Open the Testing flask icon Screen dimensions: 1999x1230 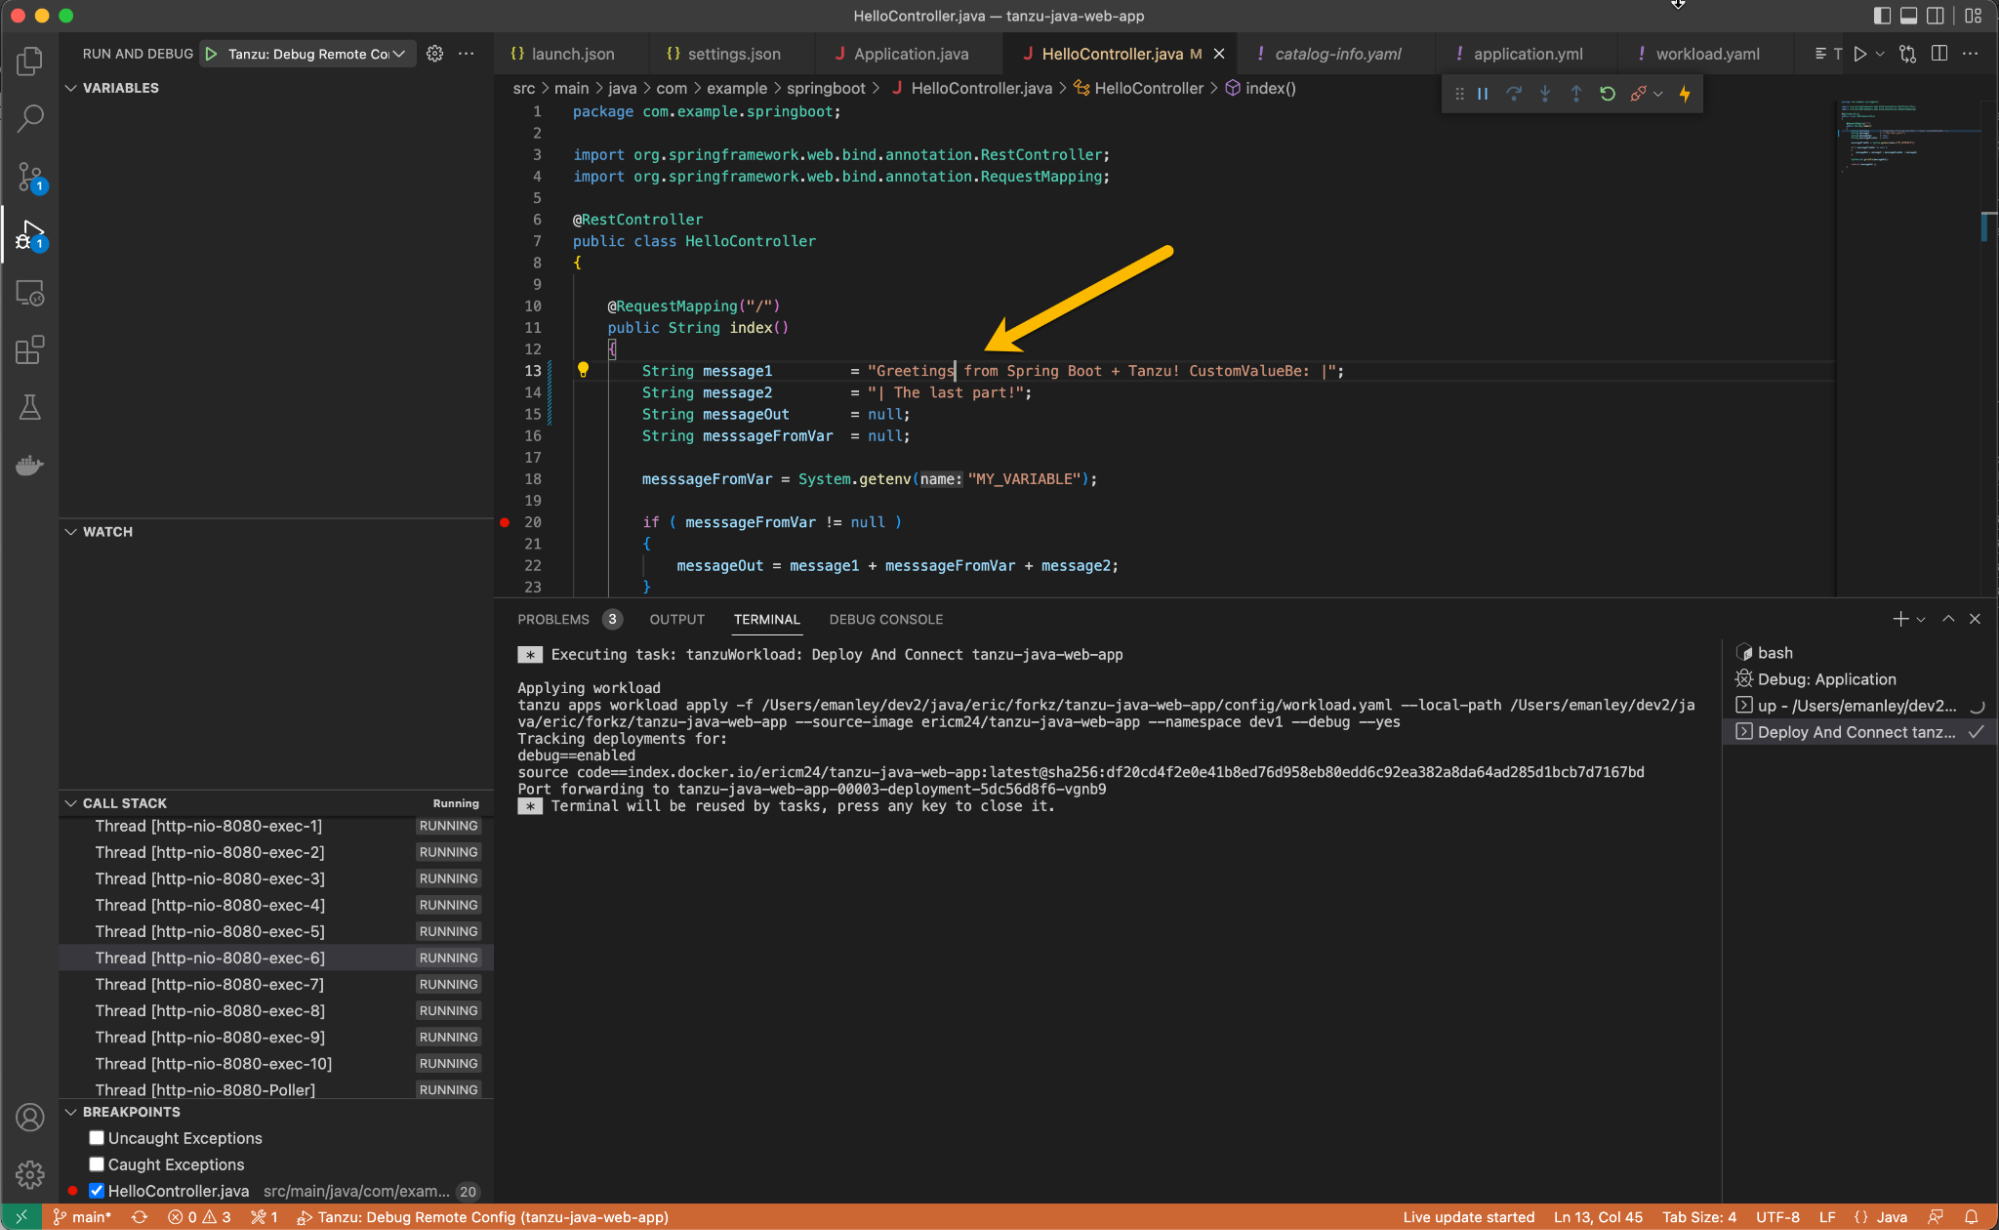pos(30,408)
